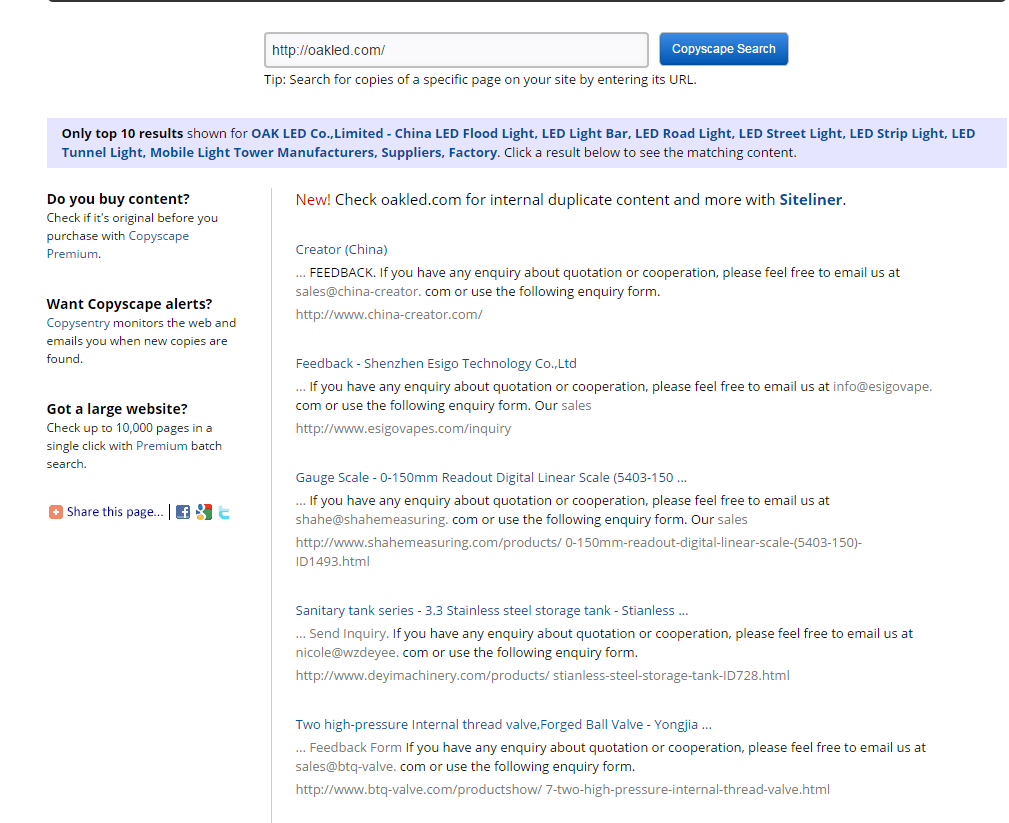
Task: Click the info@esigovape. email text
Action: coord(882,386)
